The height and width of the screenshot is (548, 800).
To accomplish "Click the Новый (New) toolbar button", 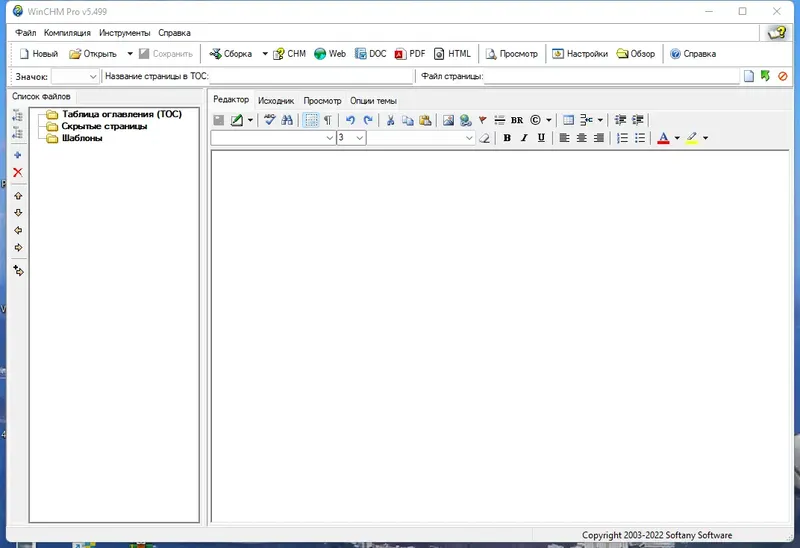I will coord(39,54).
